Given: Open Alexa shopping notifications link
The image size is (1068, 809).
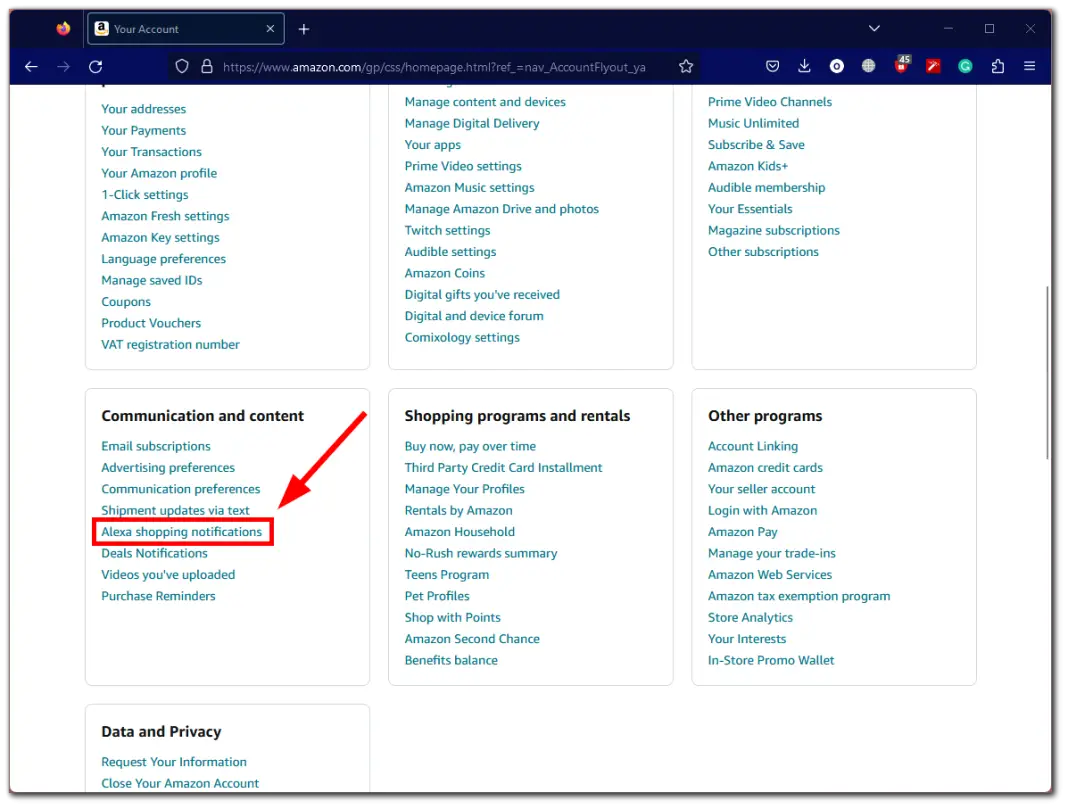Looking at the screenshot, I should [181, 532].
